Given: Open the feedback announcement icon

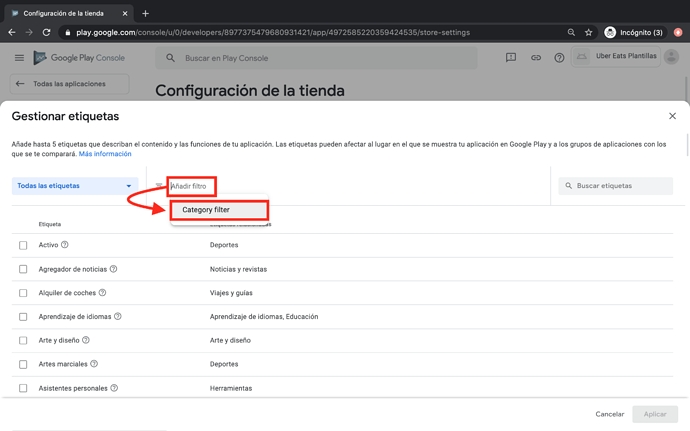Looking at the screenshot, I should (511, 58).
